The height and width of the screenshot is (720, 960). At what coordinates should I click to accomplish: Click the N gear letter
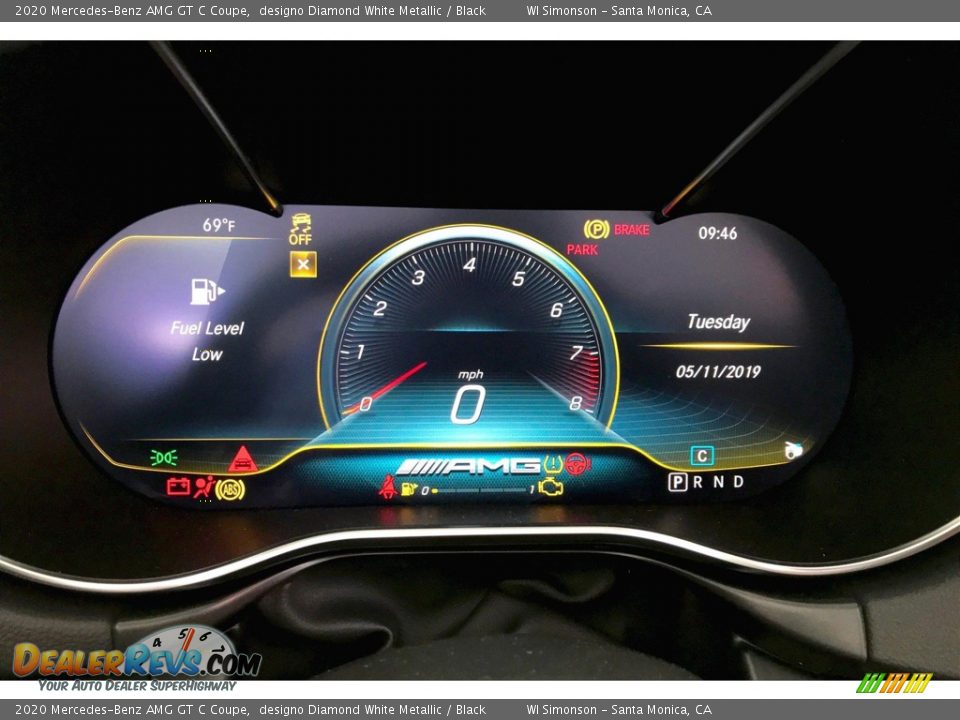719,482
